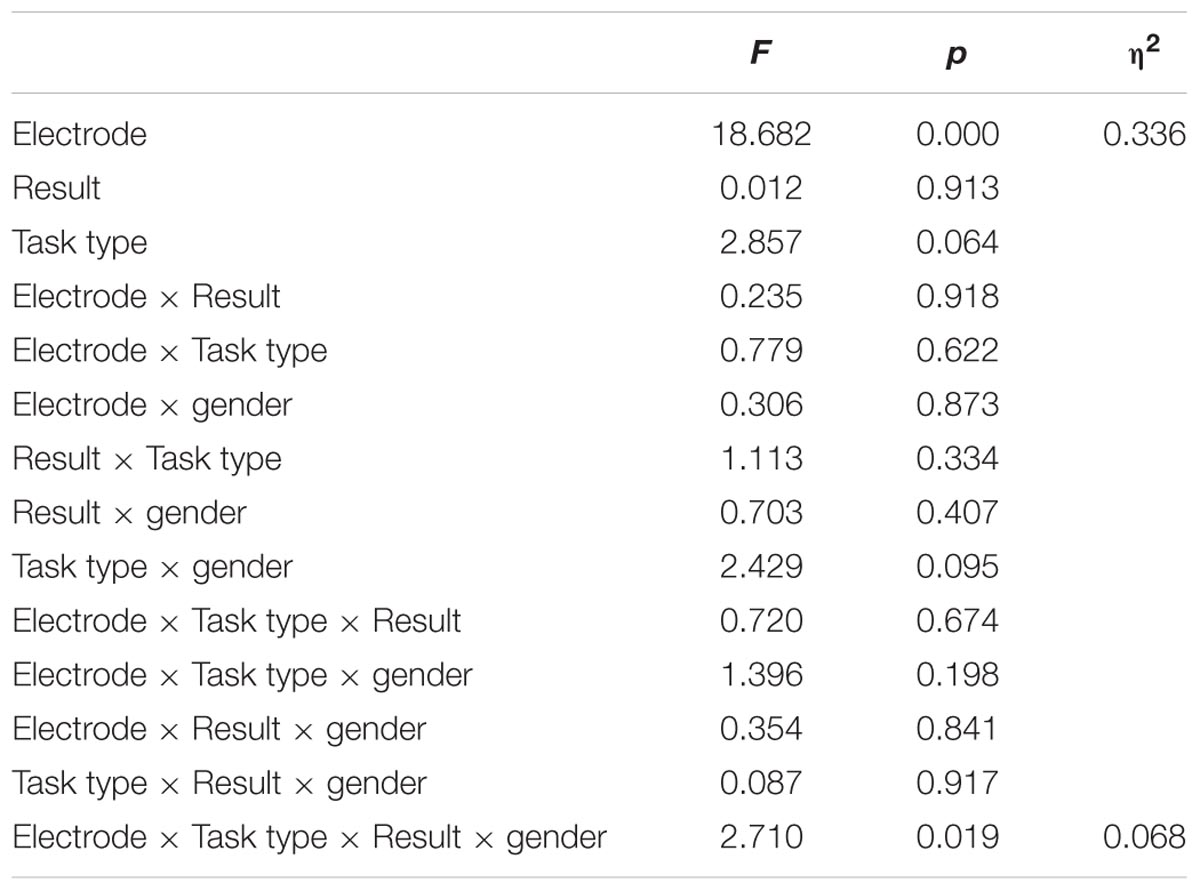The image size is (1200, 891).
Task: Select the Task type row label
Action: coord(80,243)
